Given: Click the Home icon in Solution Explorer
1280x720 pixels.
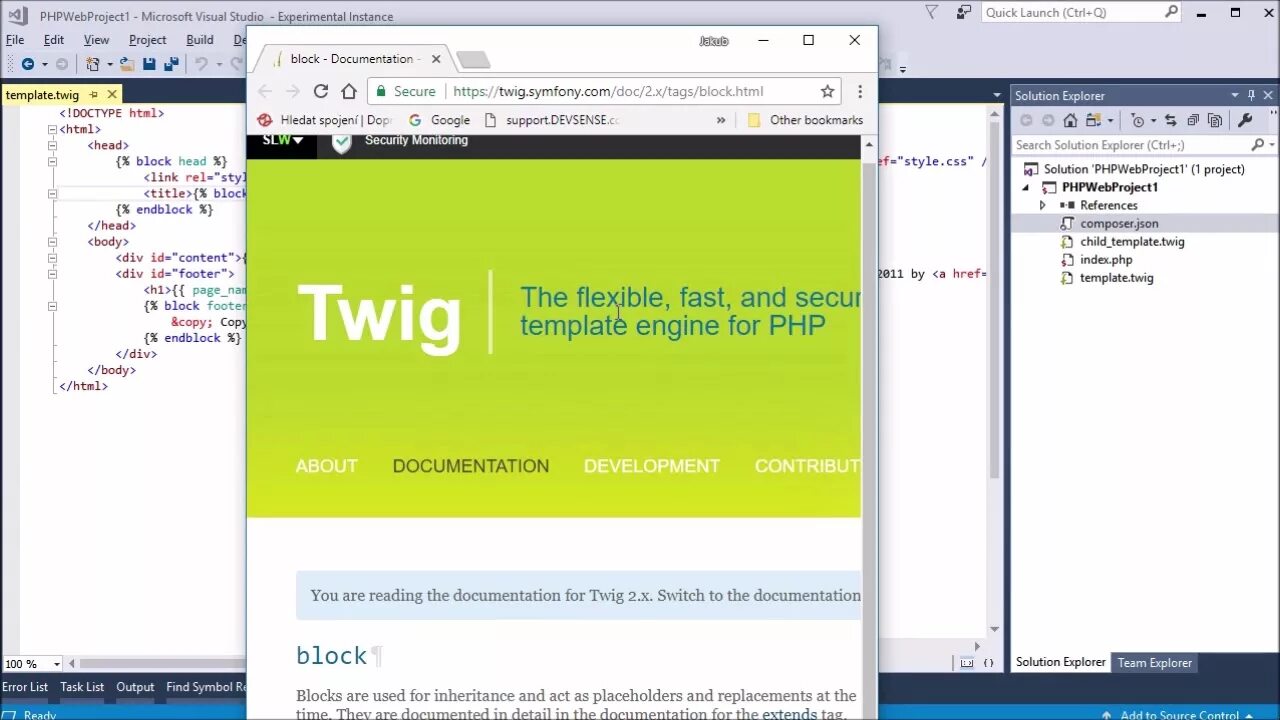Looking at the screenshot, I should [x=1070, y=121].
